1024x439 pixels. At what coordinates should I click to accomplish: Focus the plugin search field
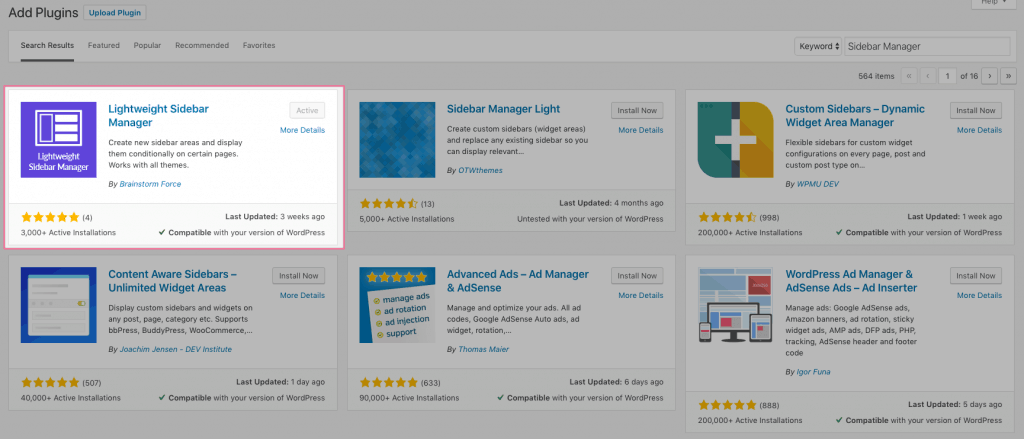coord(927,46)
